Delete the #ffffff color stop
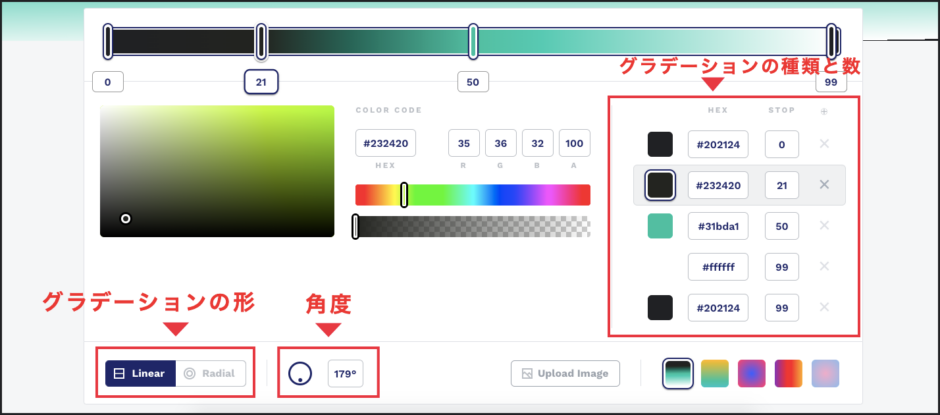The height and width of the screenshot is (415, 940). [824, 266]
